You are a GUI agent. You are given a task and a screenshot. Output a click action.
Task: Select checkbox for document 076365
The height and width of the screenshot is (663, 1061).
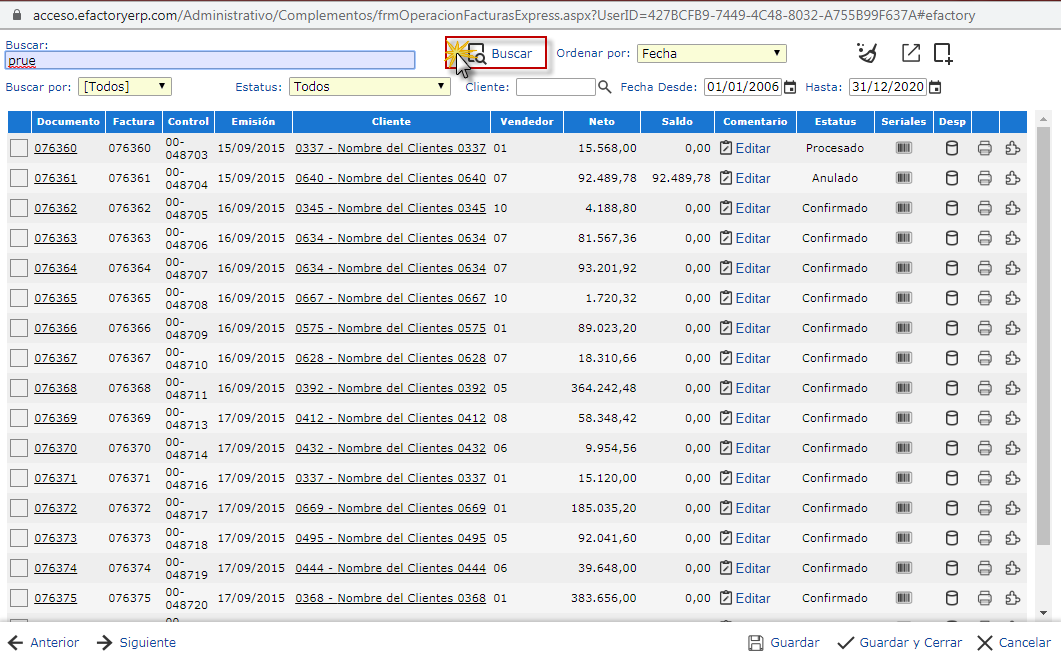click(x=19, y=298)
